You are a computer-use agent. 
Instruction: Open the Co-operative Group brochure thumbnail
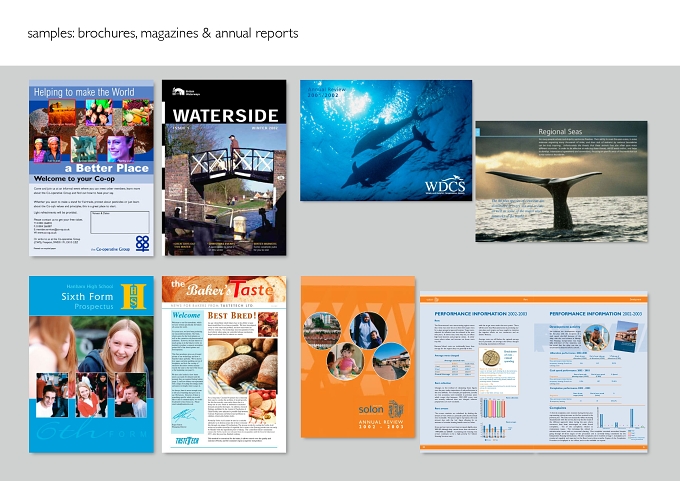[92, 168]
